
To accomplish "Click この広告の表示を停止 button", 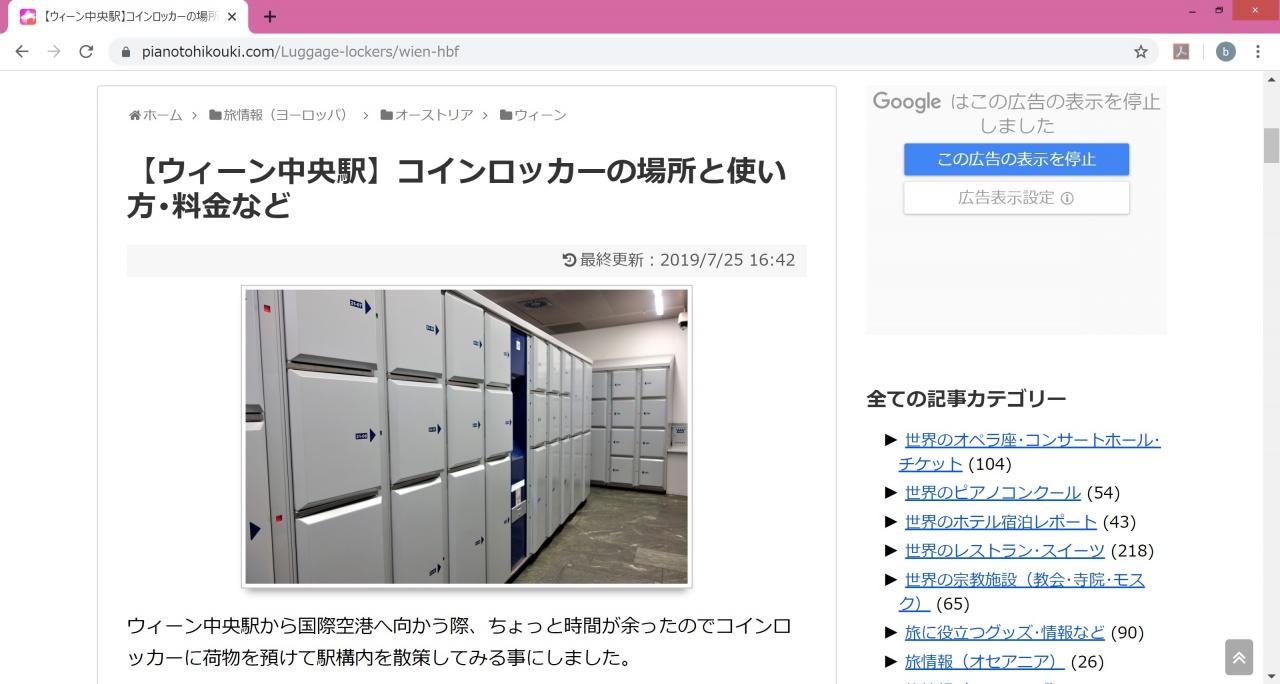I will pos(1016,159).
